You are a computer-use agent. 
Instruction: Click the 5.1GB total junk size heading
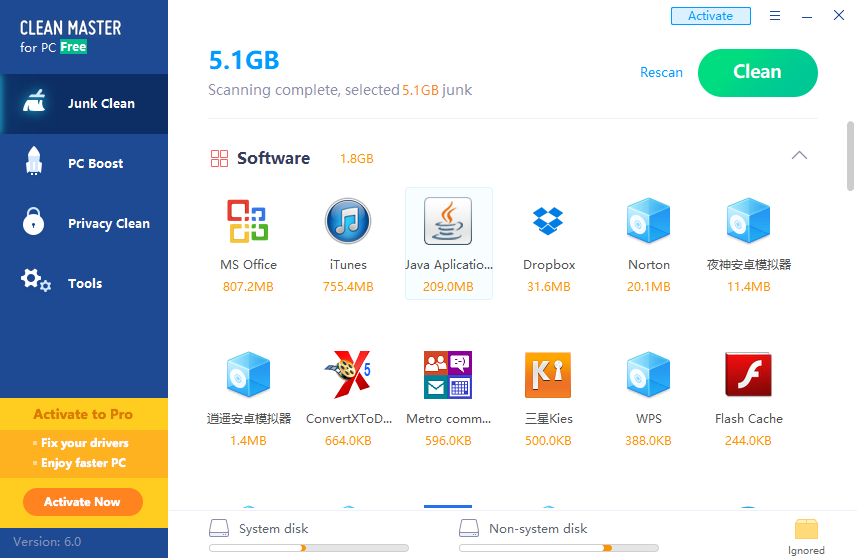(x=244, y=60)
